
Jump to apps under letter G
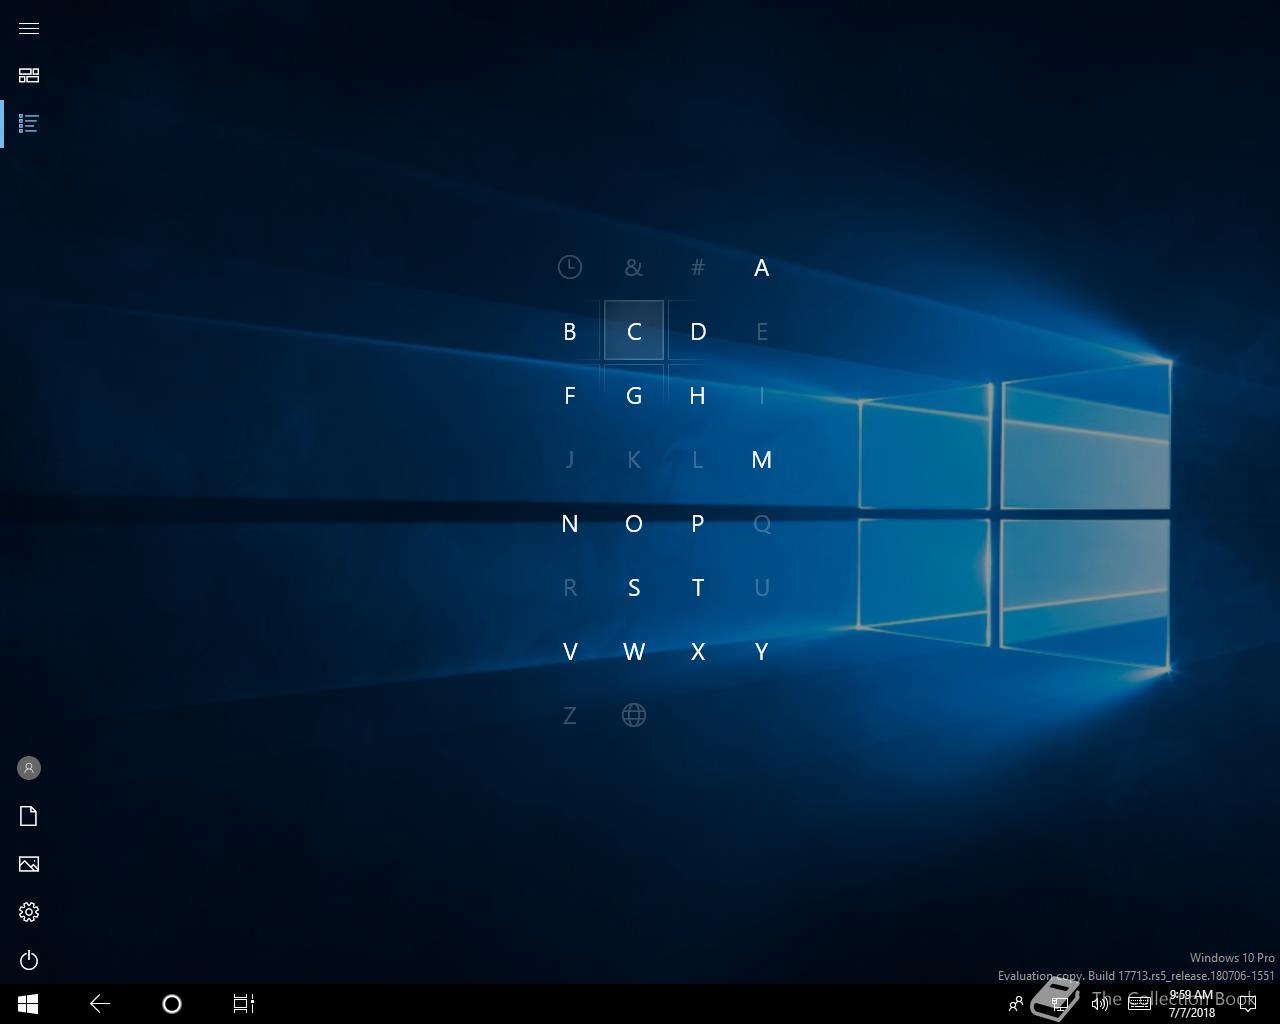point(634,395)
